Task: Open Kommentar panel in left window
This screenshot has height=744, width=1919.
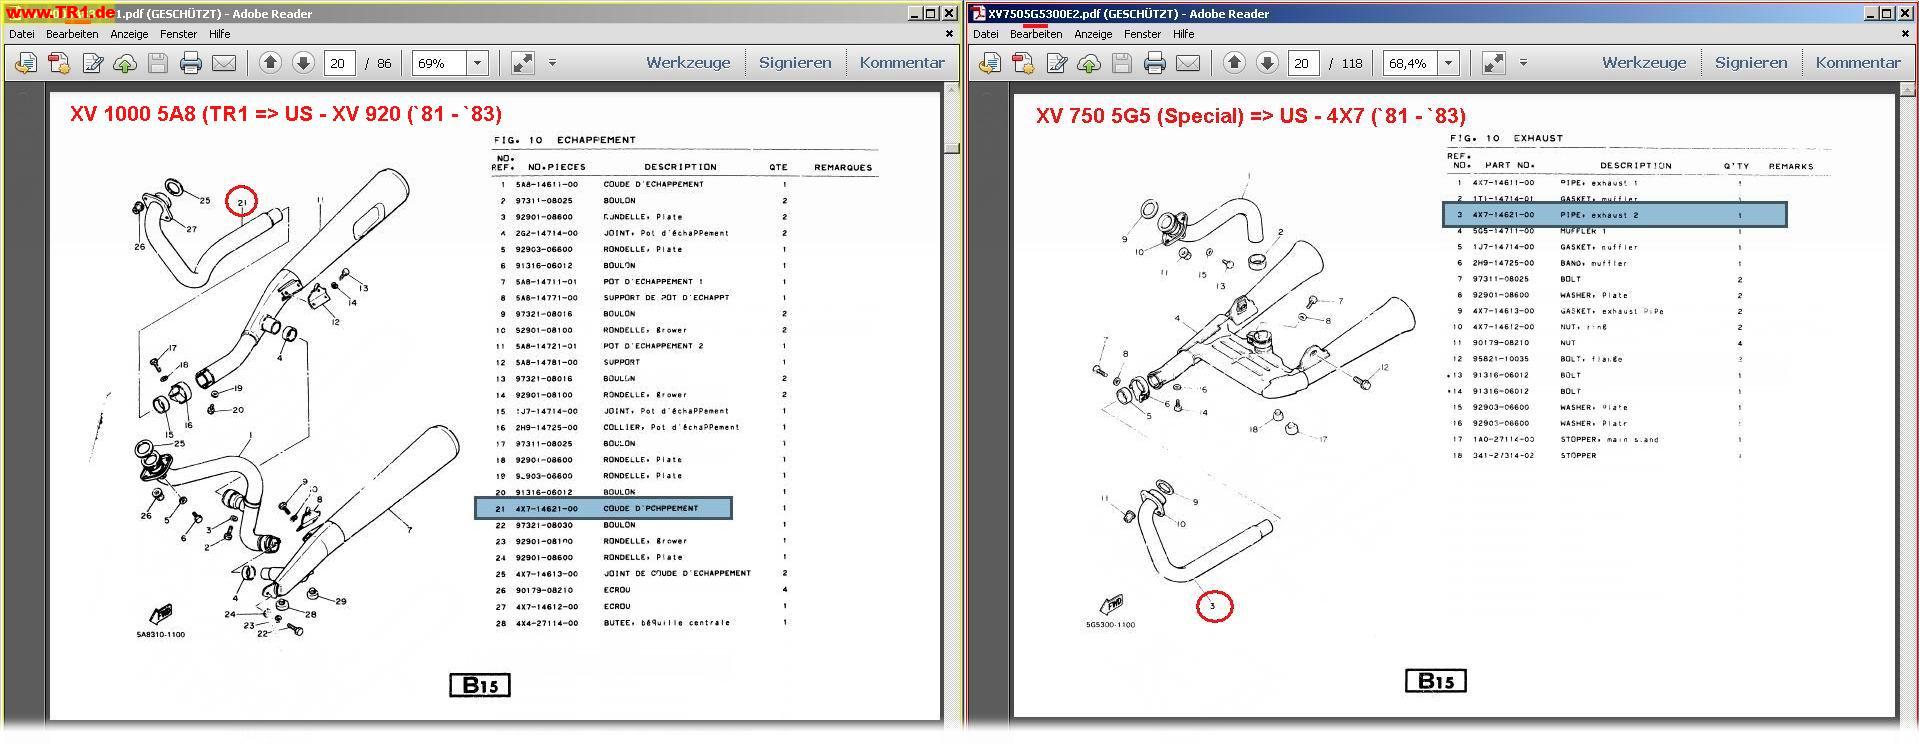Action: [902, 62]
